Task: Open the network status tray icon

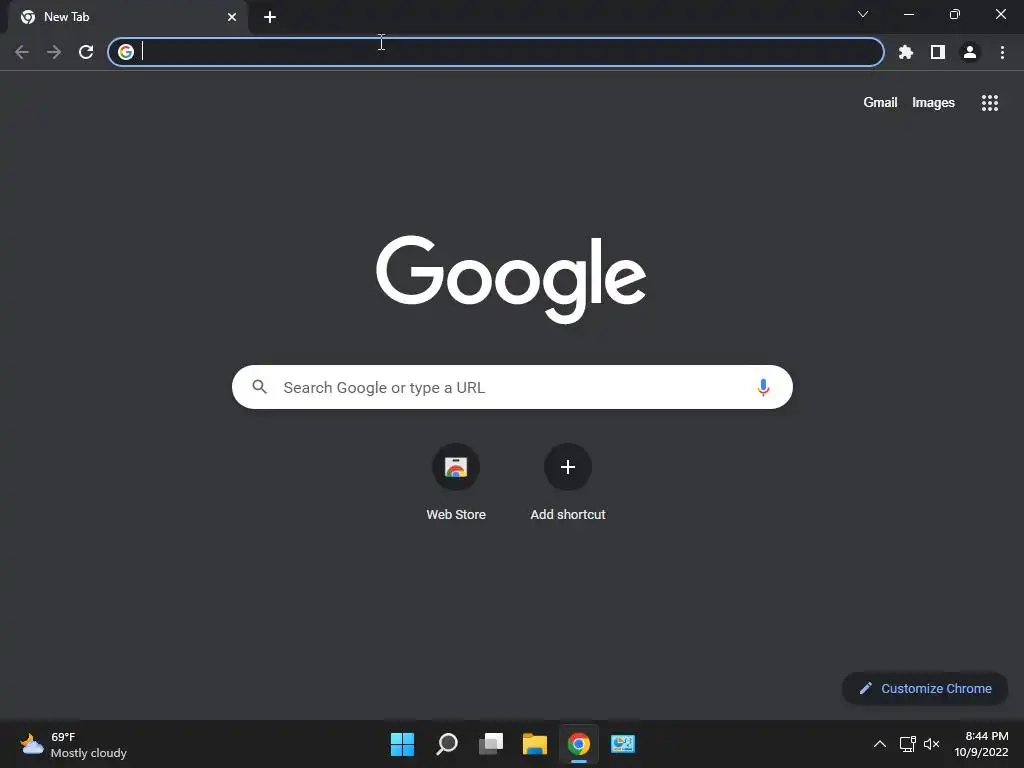Action: (x=907, y=744)
